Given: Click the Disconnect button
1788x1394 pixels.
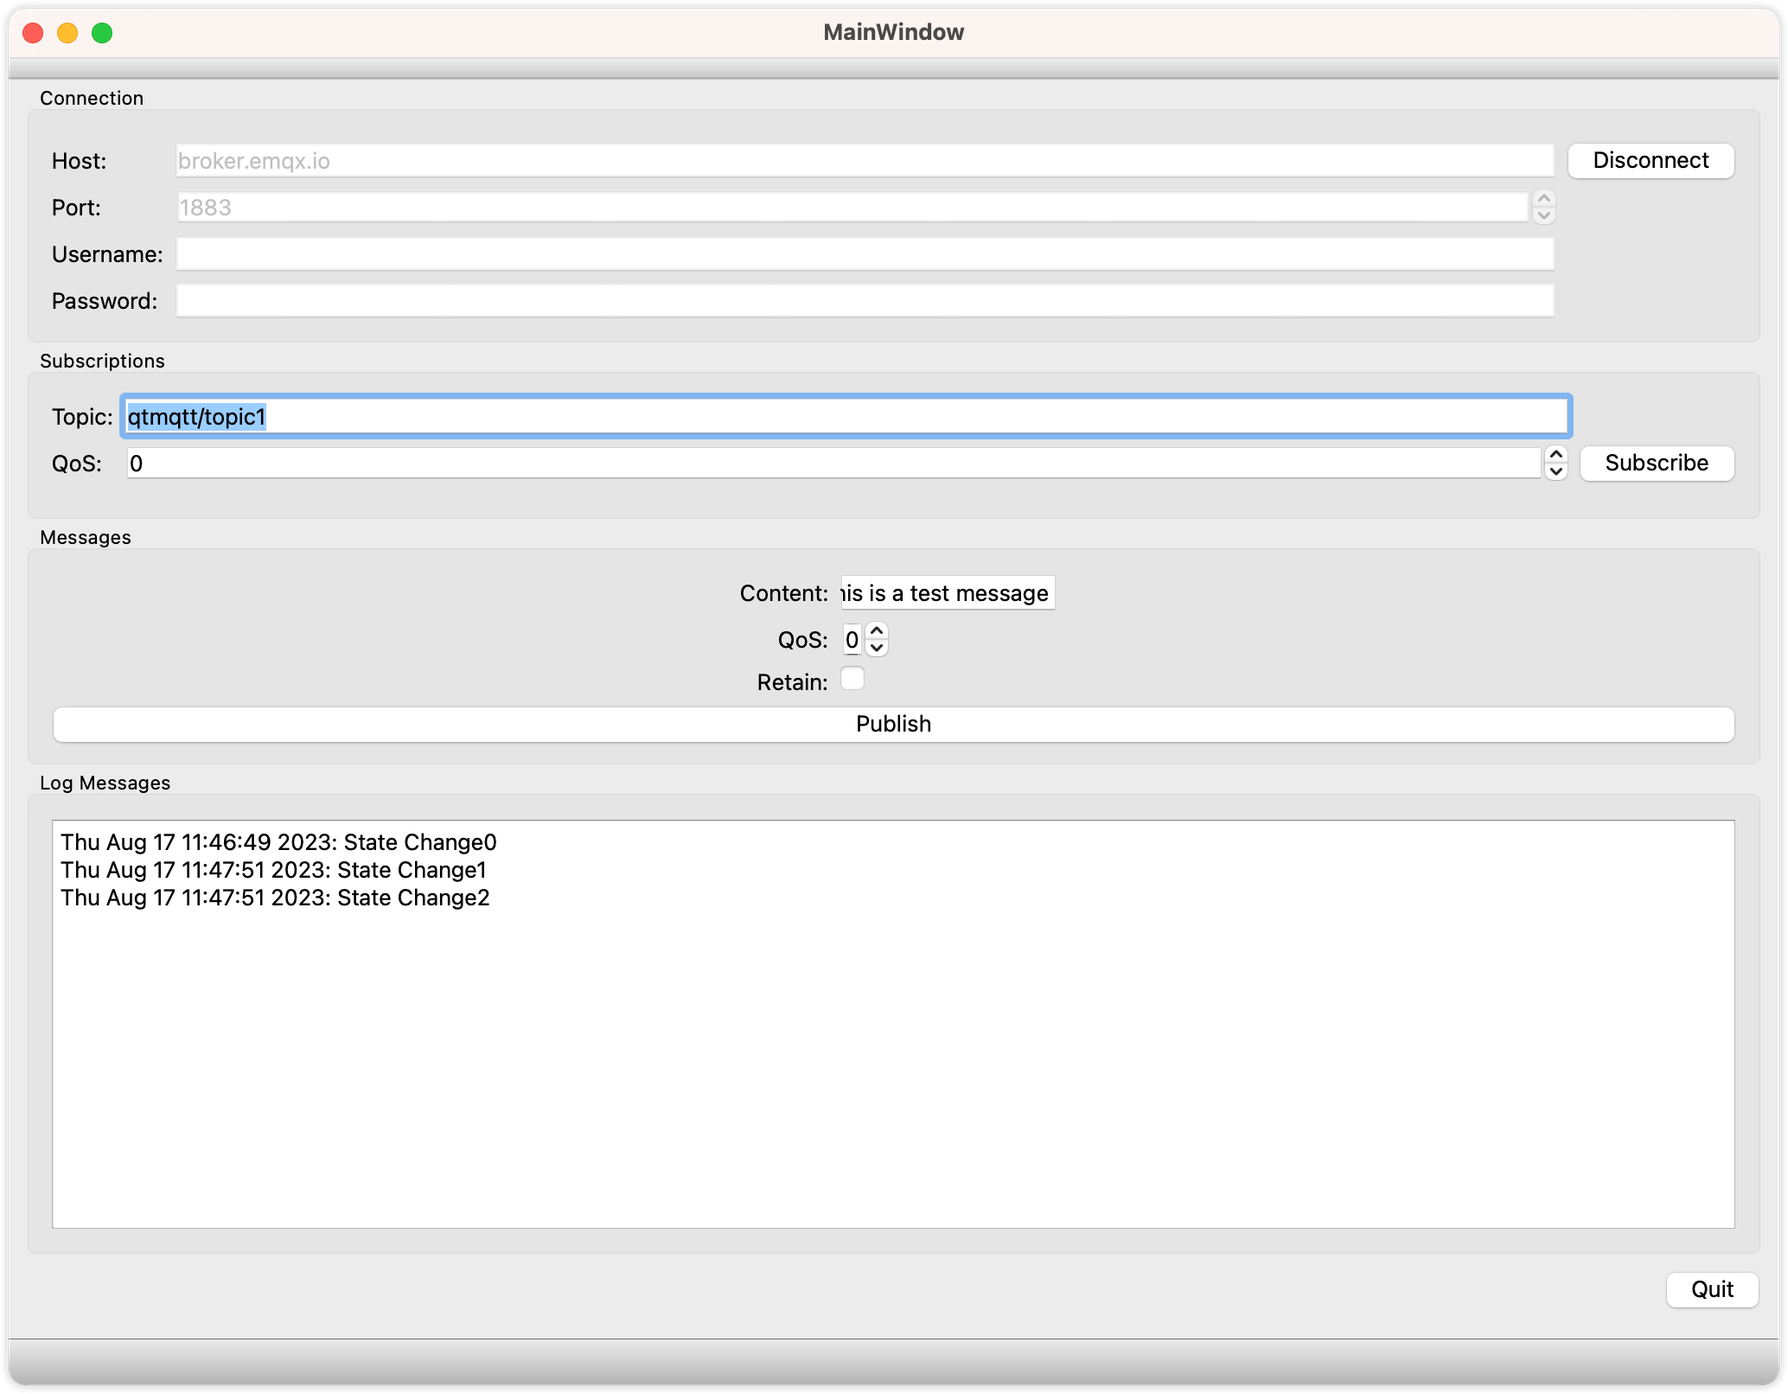Looking at the screenshot, I should pos(1650,160).
